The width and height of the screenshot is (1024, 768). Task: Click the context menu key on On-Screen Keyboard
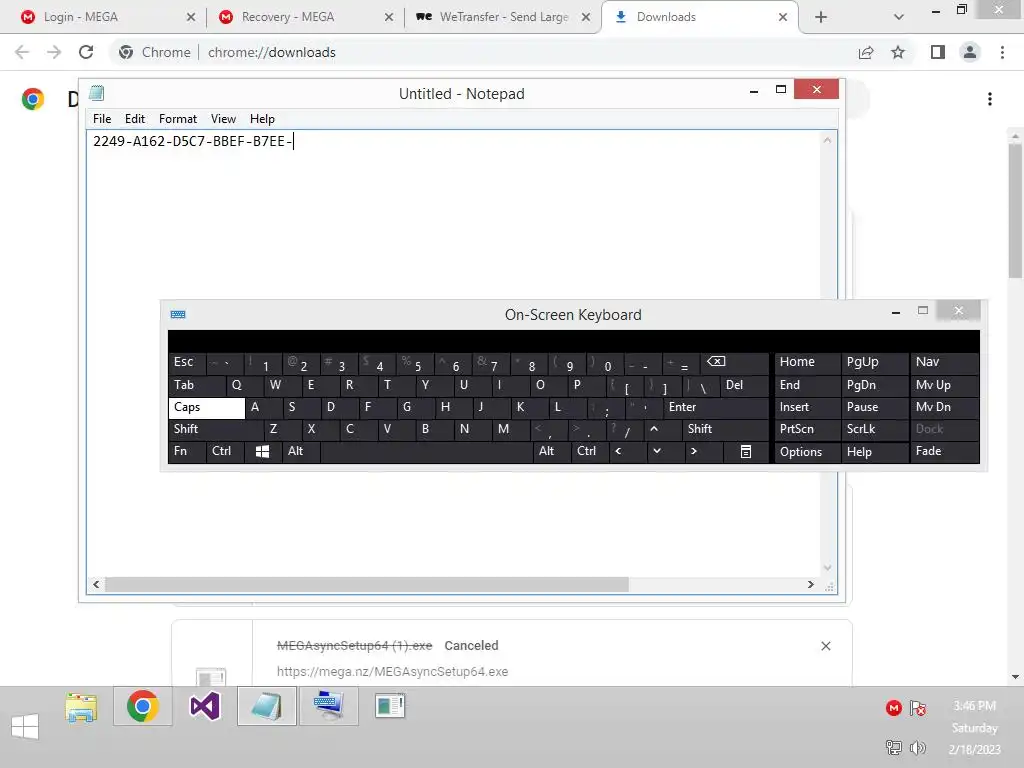746,451
